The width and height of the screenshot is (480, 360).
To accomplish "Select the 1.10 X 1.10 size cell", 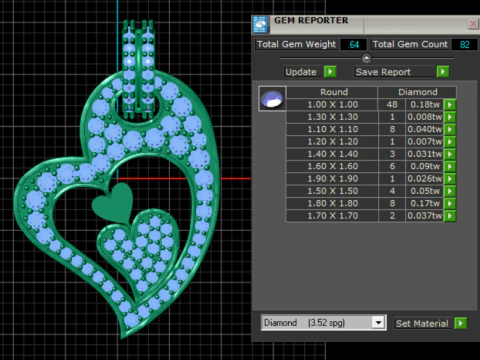I will 332,129.
